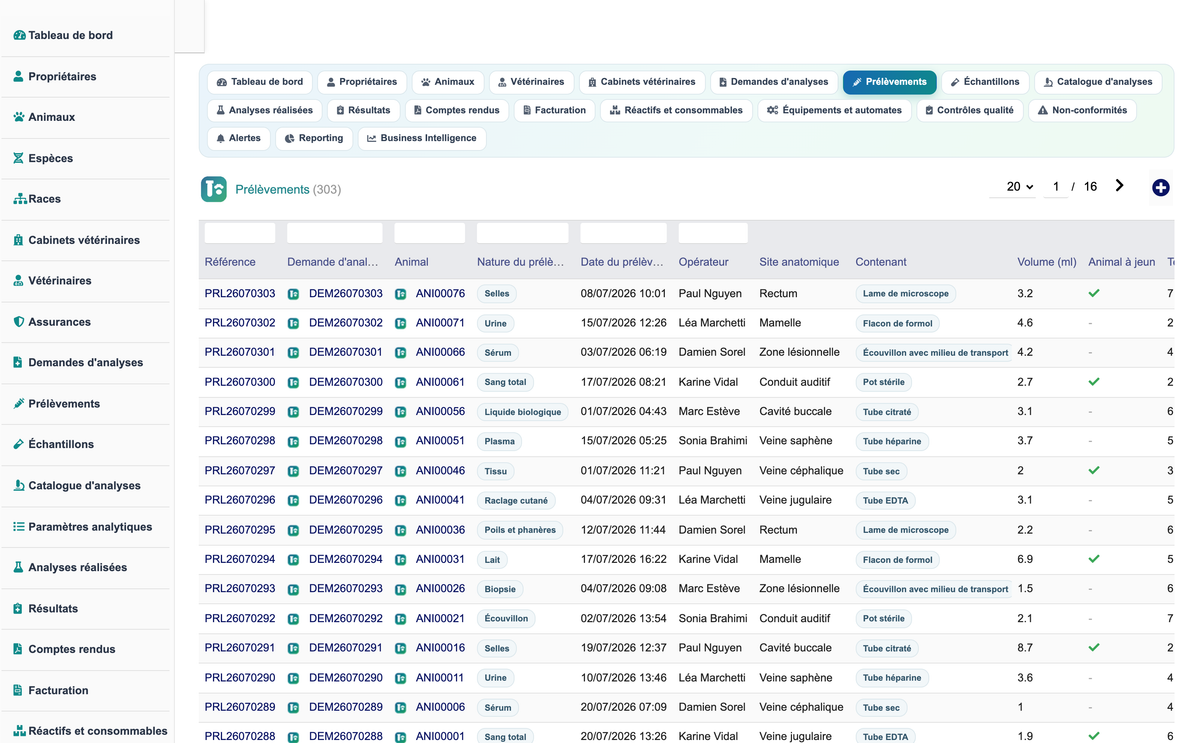Click the Poils et phanères tag

[x=520, y=530]
